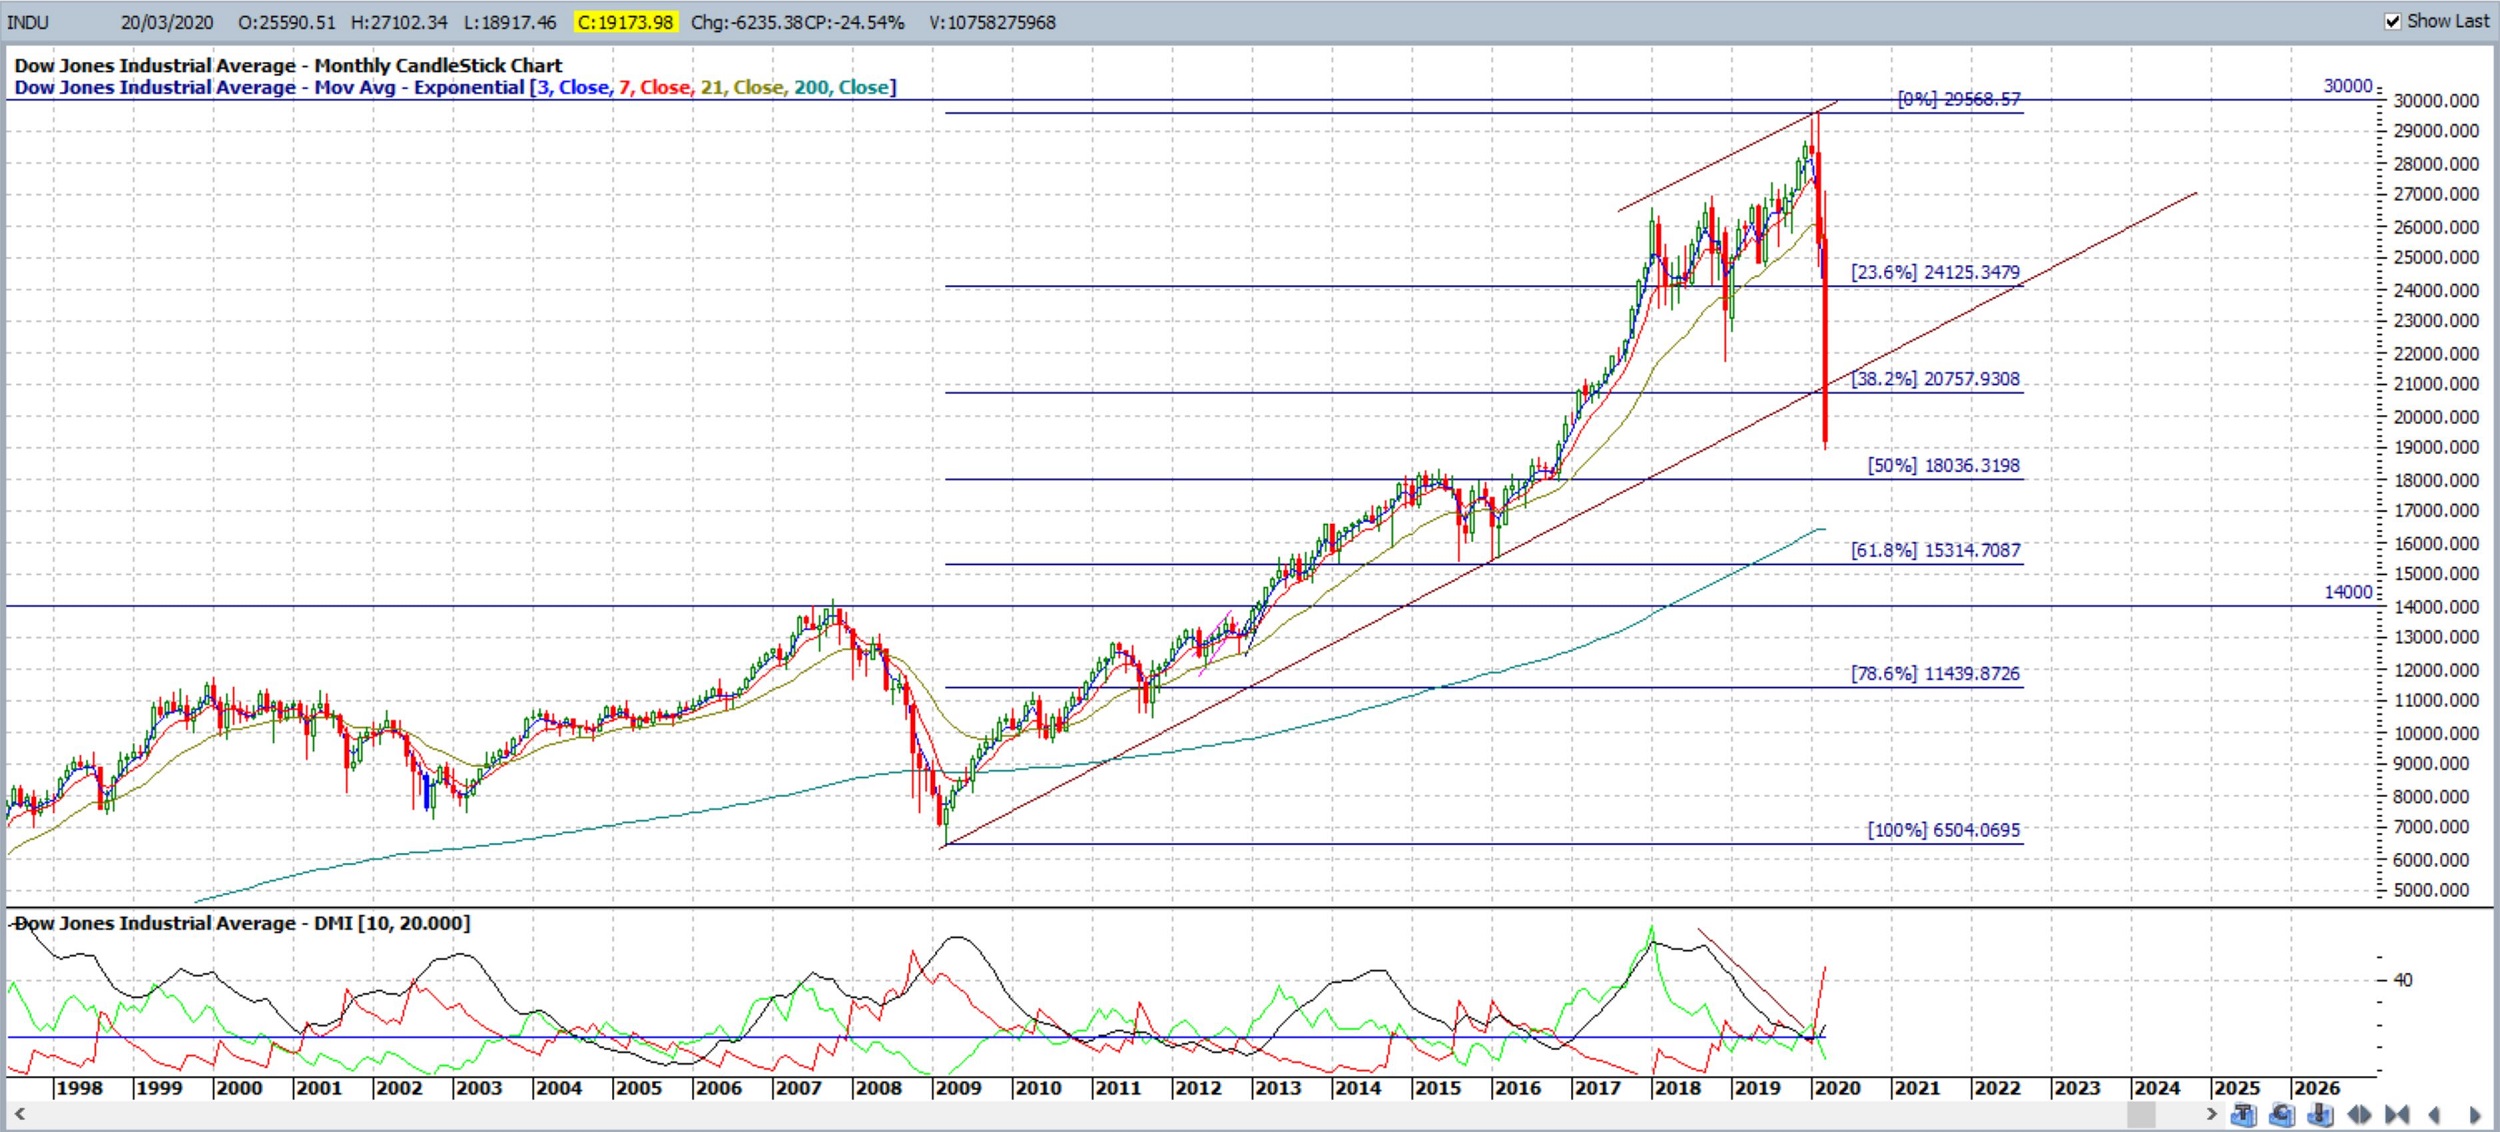
Task: Click the '21, Close' olive EMA legend entry
Action: (743, 87)
